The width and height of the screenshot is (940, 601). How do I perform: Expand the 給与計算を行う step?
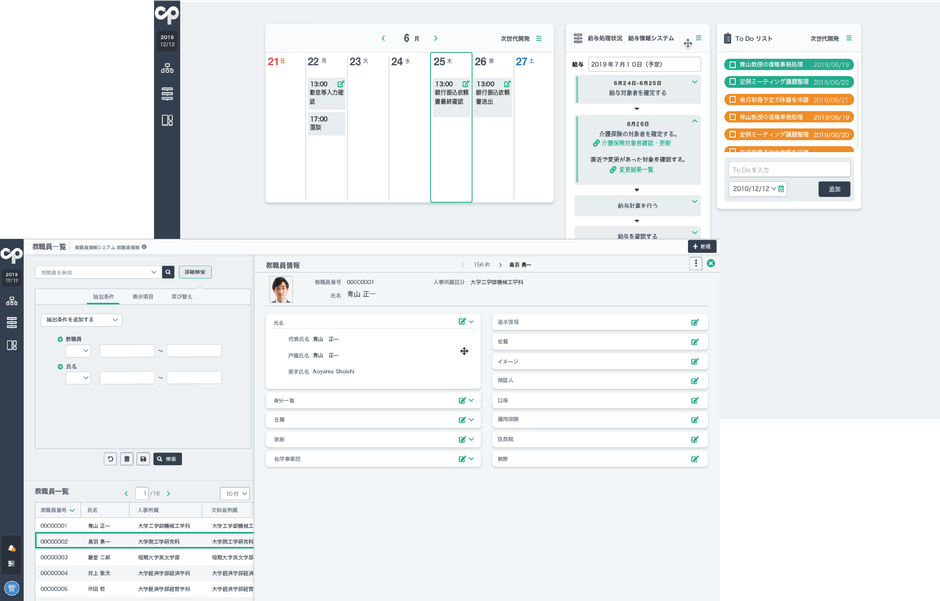(x=695, y=201)
